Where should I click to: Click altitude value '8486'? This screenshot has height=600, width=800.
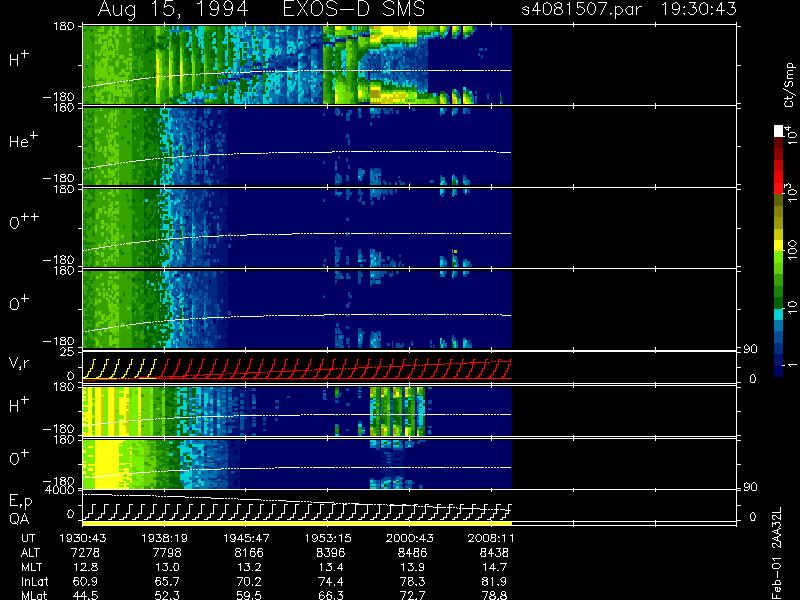[412, 553]
